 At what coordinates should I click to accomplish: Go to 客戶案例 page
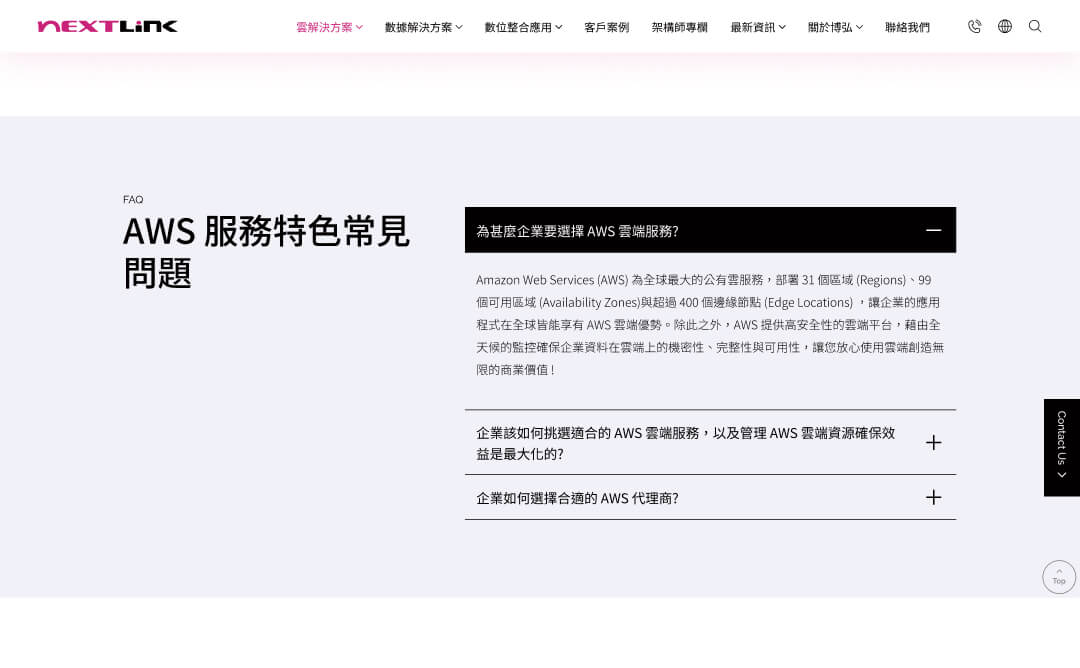[x=607, y=27]
